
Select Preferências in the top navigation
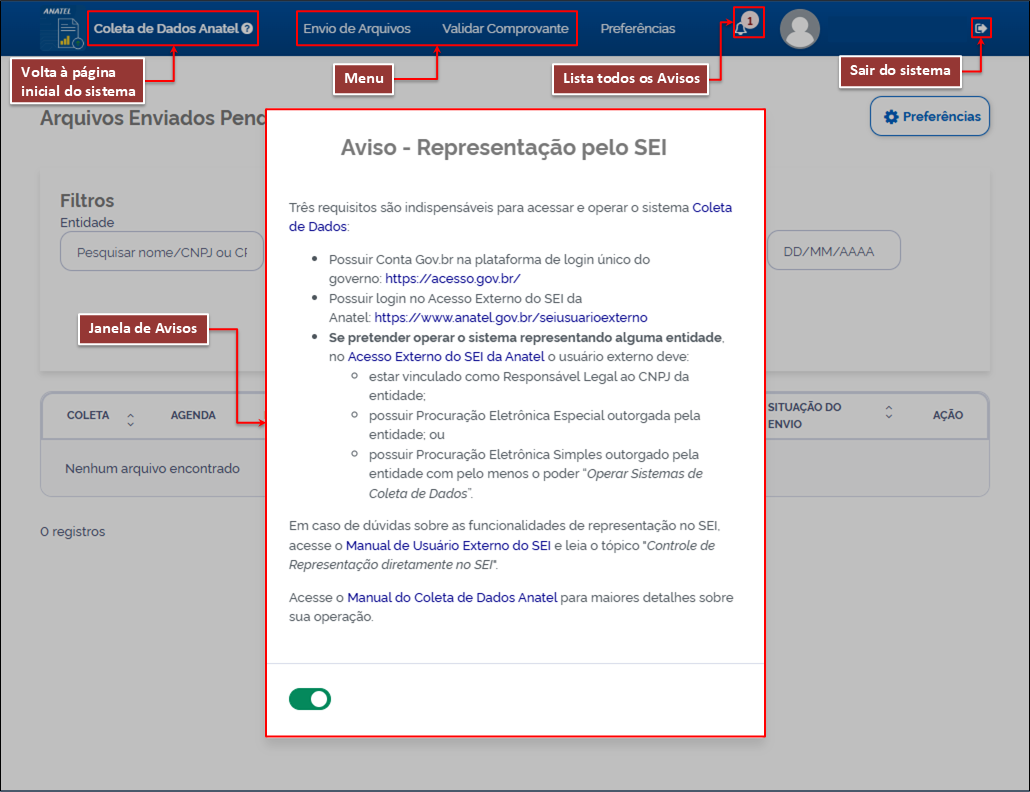point(638,29)
